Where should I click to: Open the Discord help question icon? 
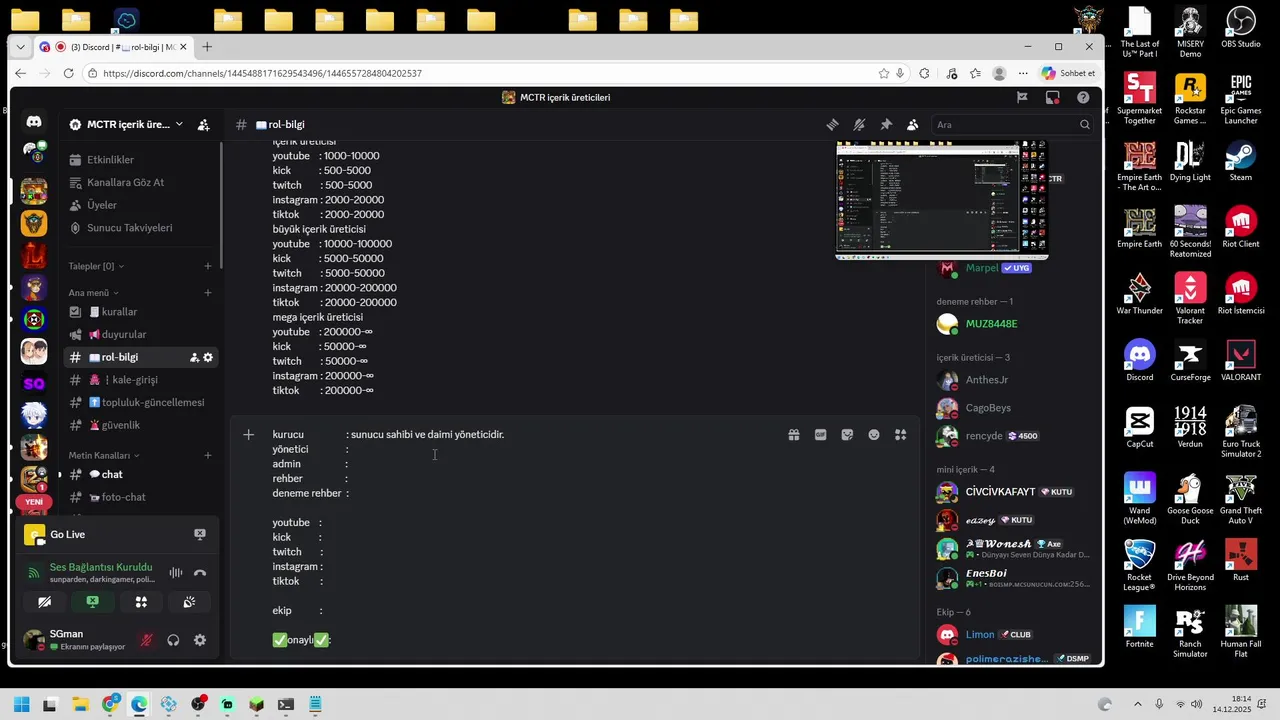tap(1083, 97)
